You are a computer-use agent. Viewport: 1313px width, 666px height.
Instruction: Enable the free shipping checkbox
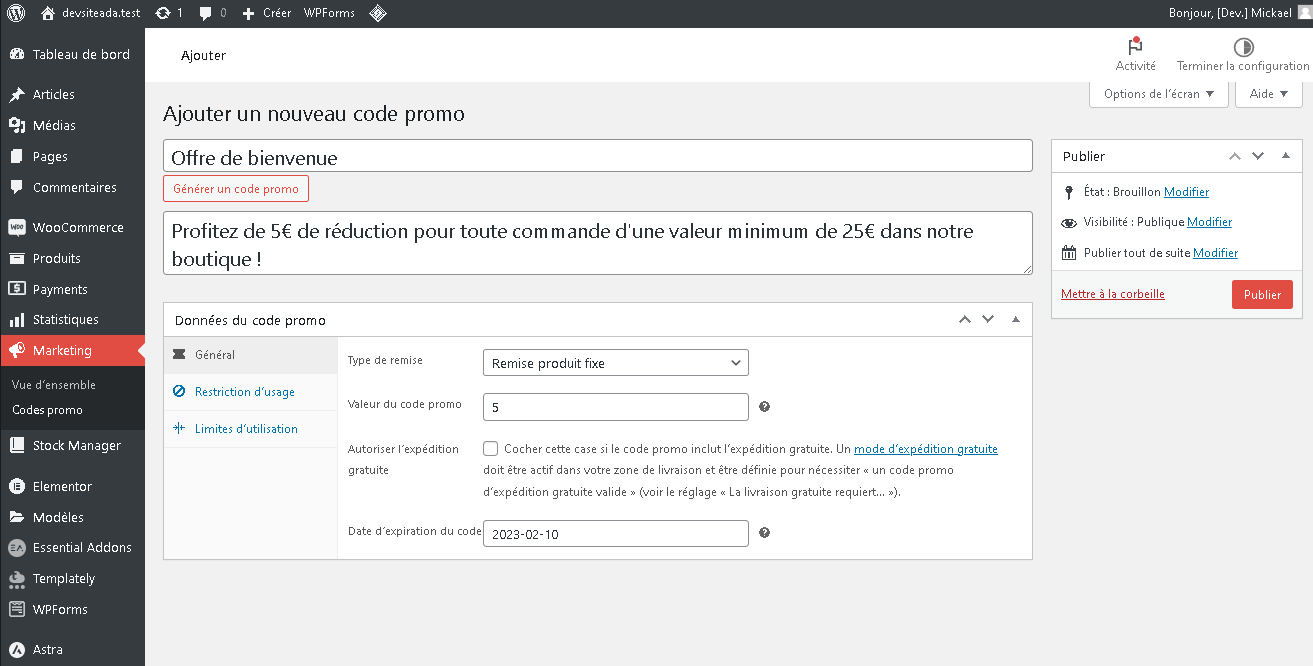click(x=490, y=449)
